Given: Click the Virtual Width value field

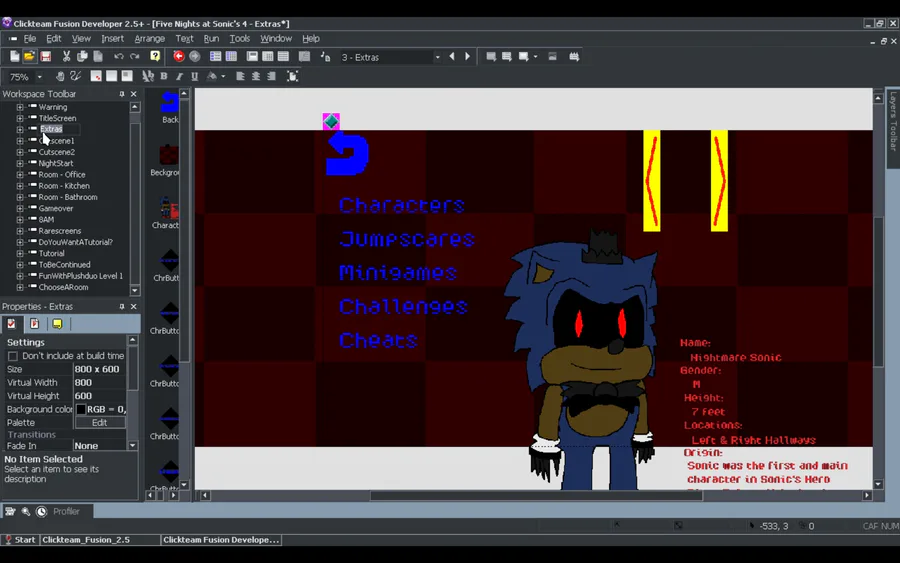Looking at the screenshot, I should click(100, 382).
